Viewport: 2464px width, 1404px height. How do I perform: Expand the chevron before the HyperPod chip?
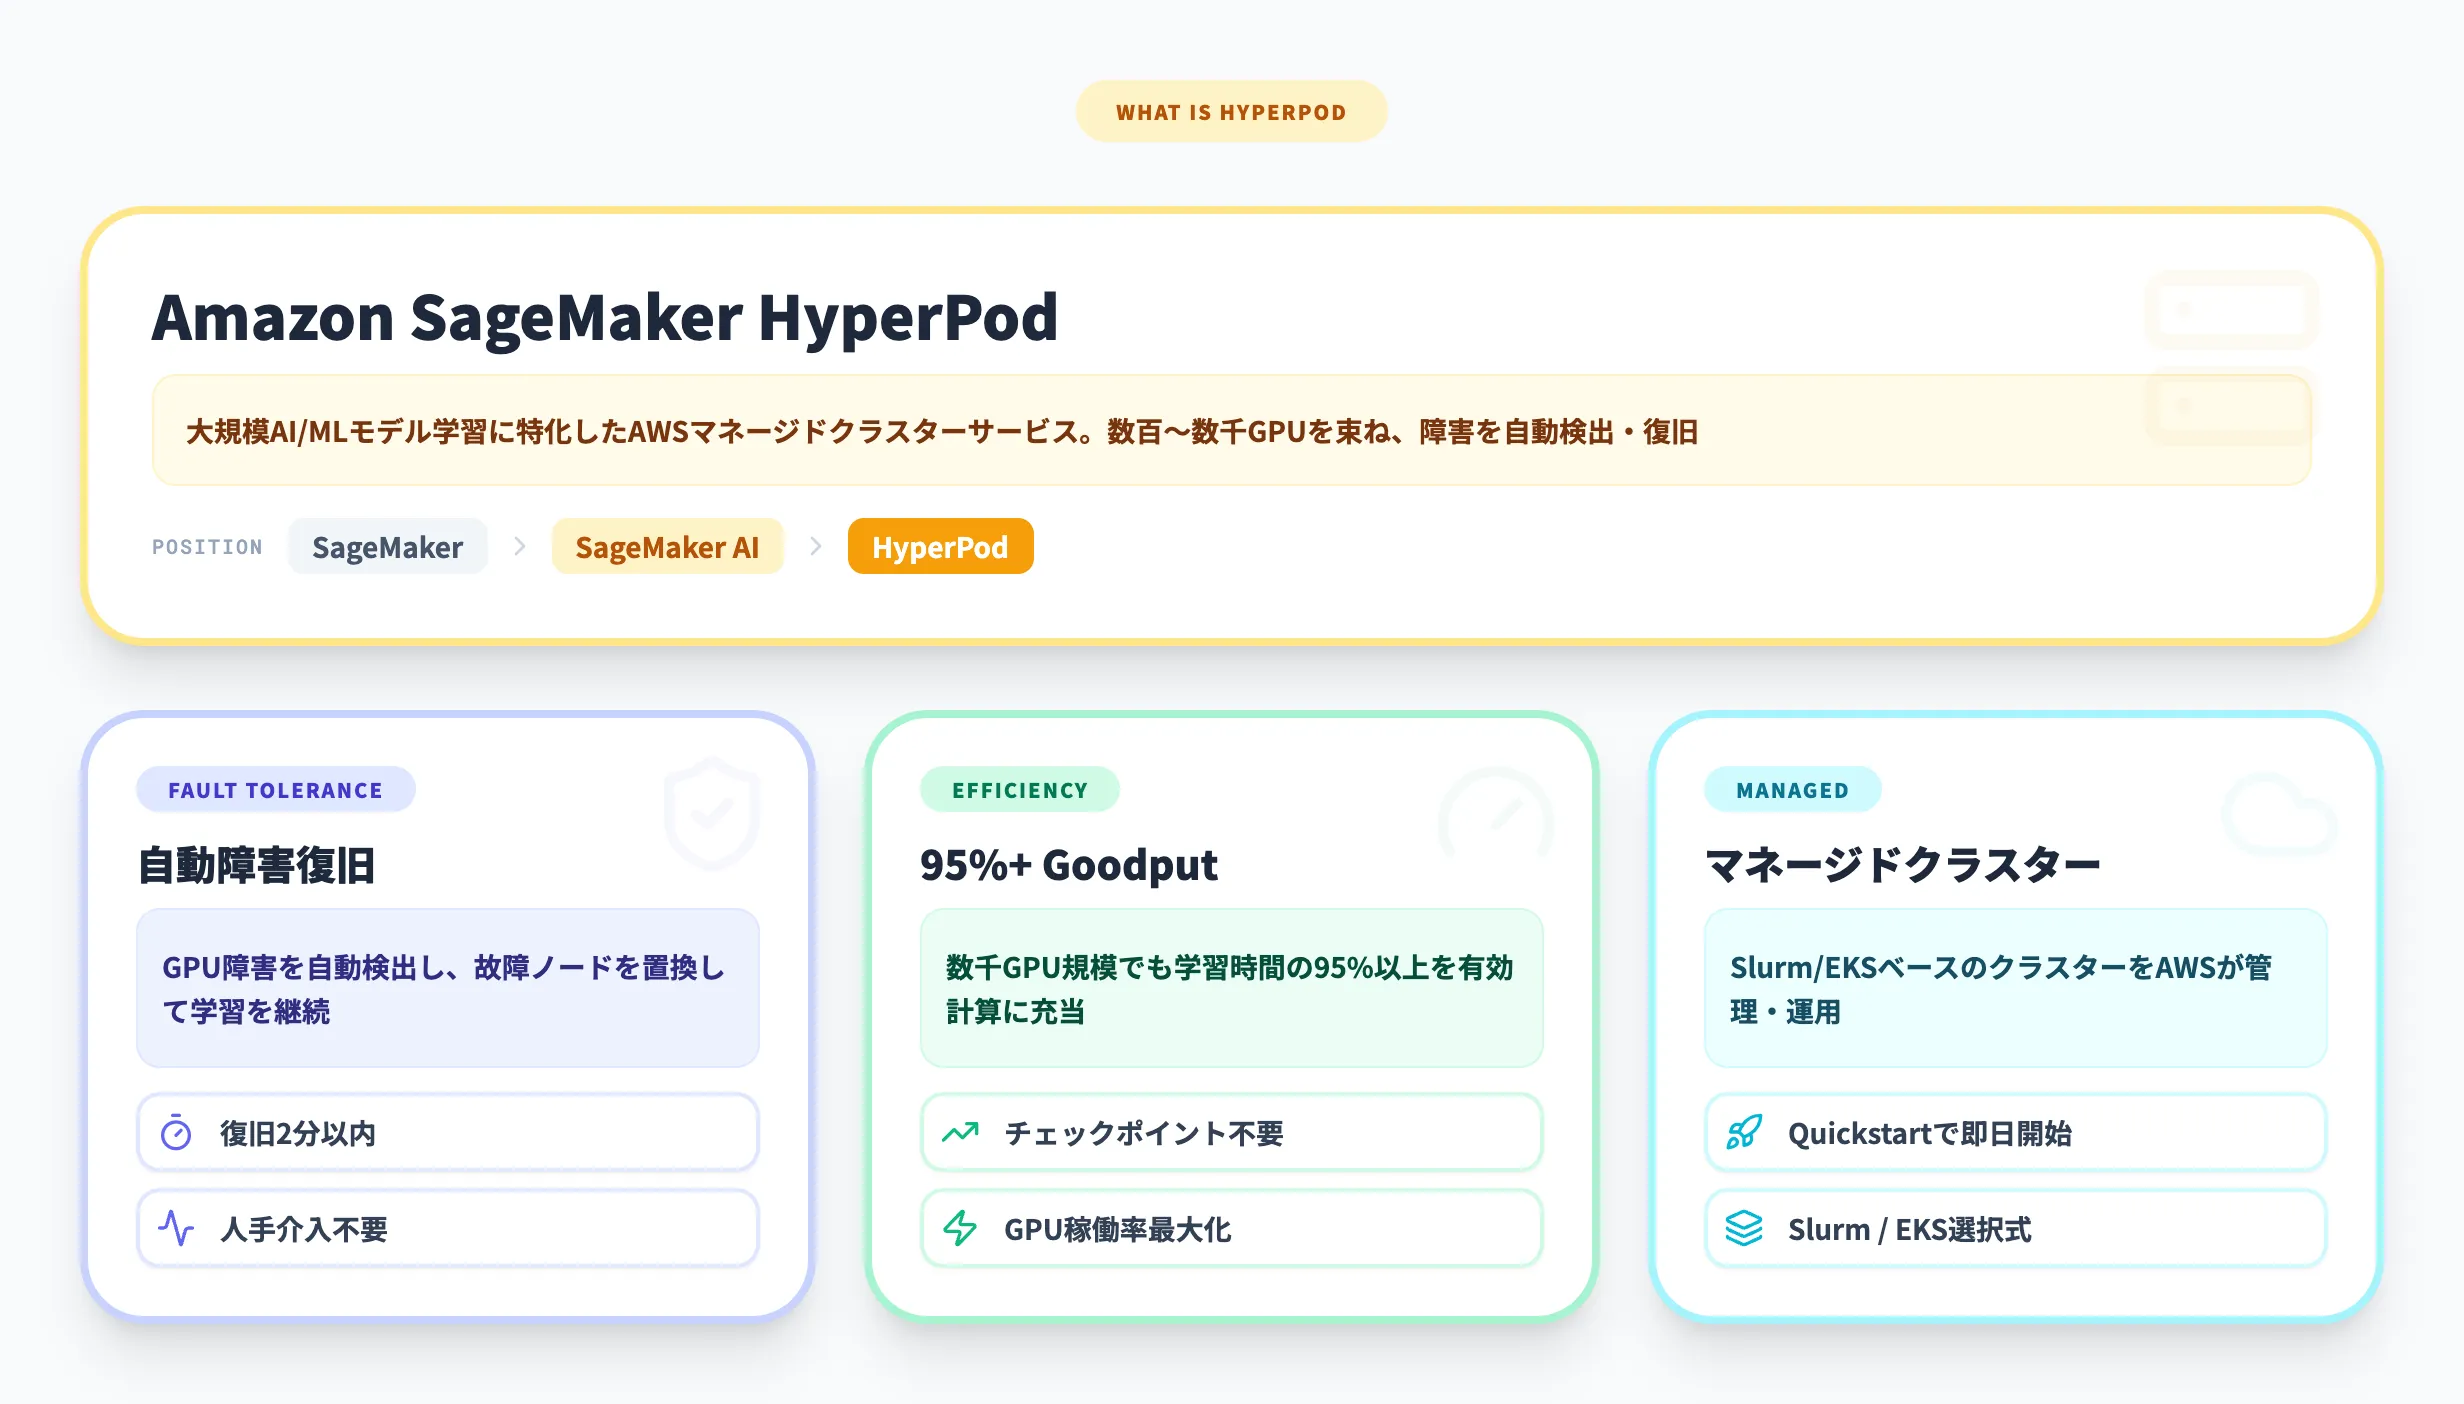coord(817,546)
